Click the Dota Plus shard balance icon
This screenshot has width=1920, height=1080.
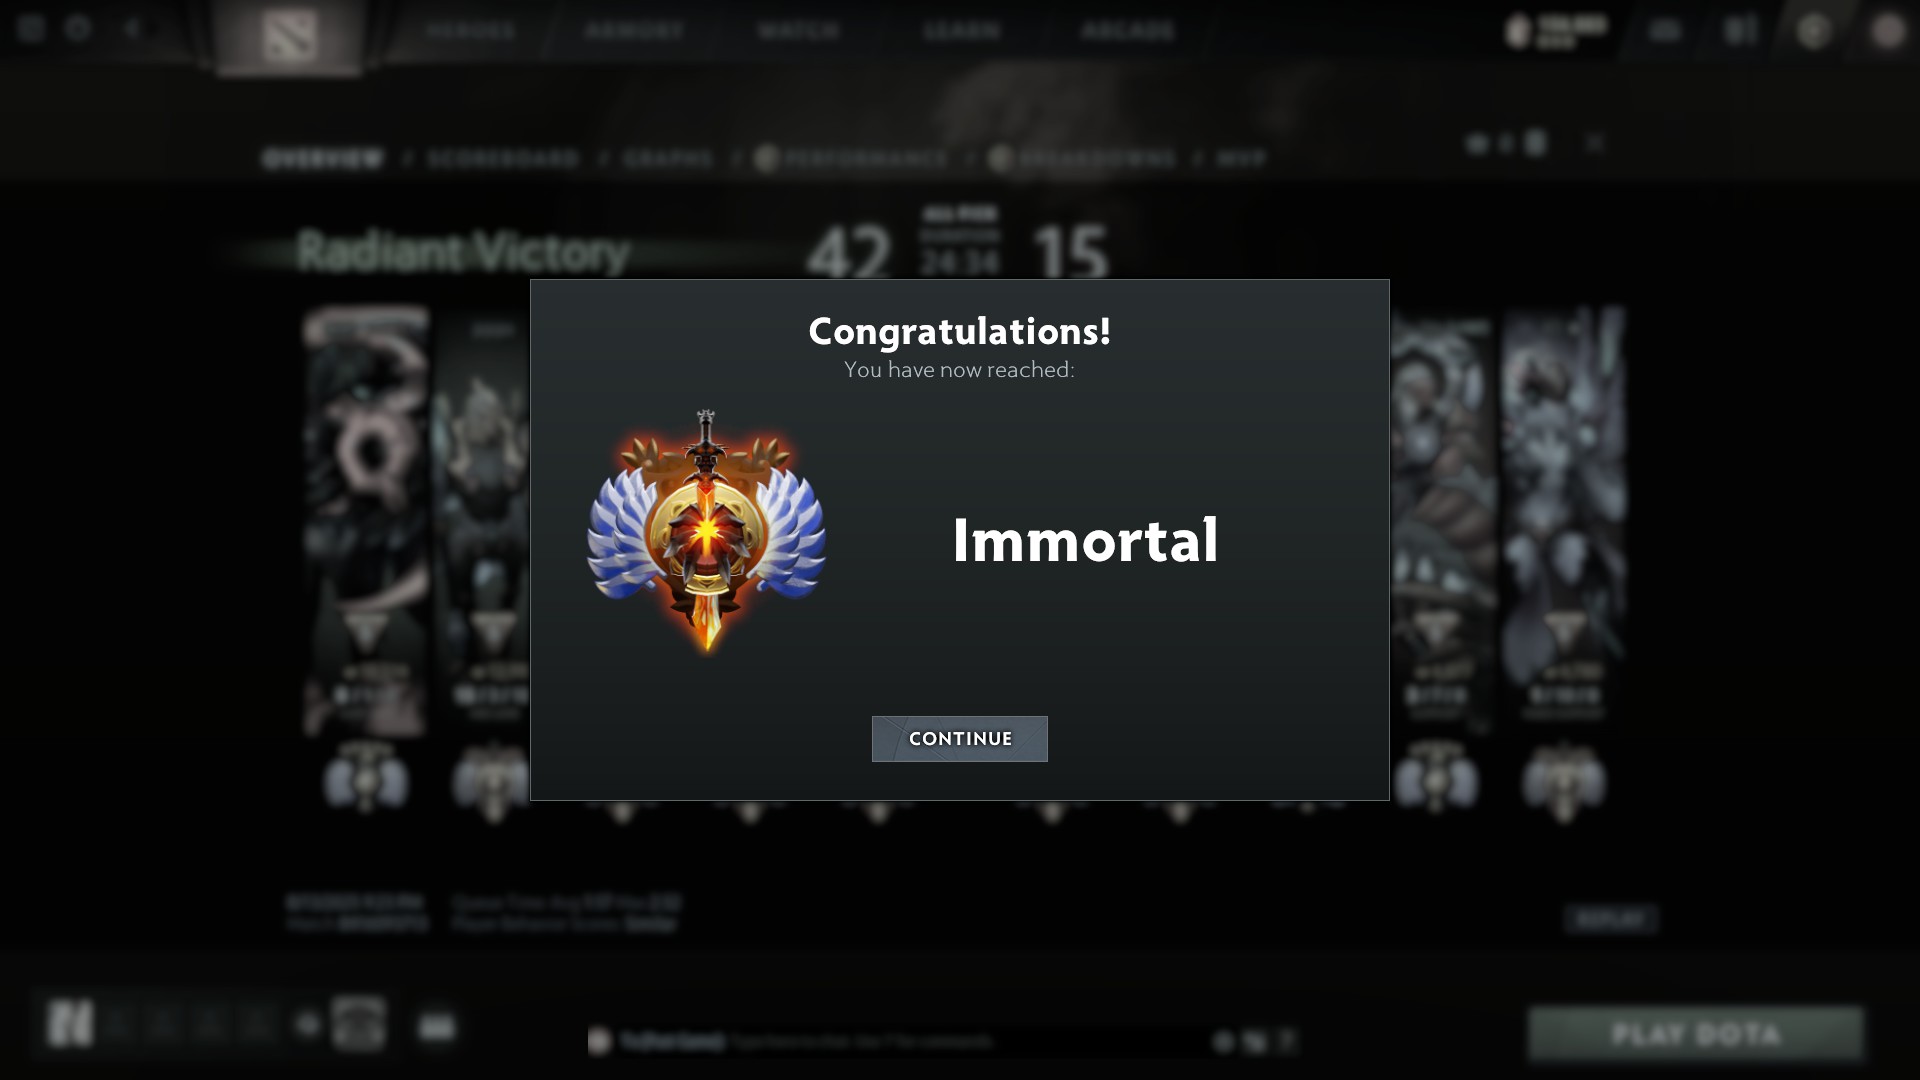pyautogui.click(x=1519, y=31)
